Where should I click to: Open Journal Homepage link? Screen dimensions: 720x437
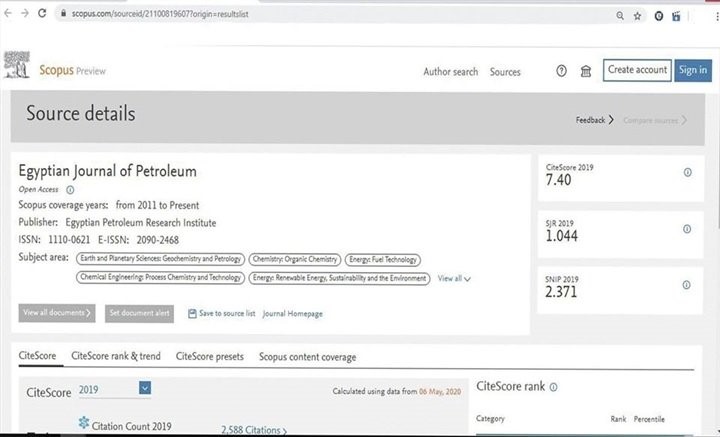tap(292, 314)
